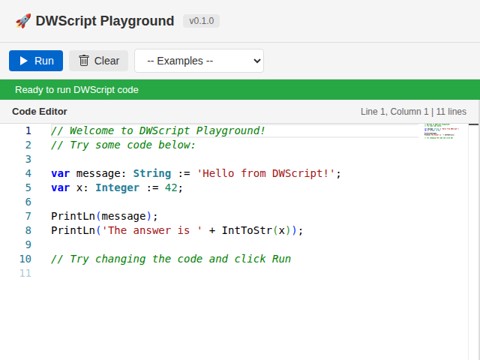Click the var keyword on line 4
Screen dimensions: 480x360
[x=60, y=173]
